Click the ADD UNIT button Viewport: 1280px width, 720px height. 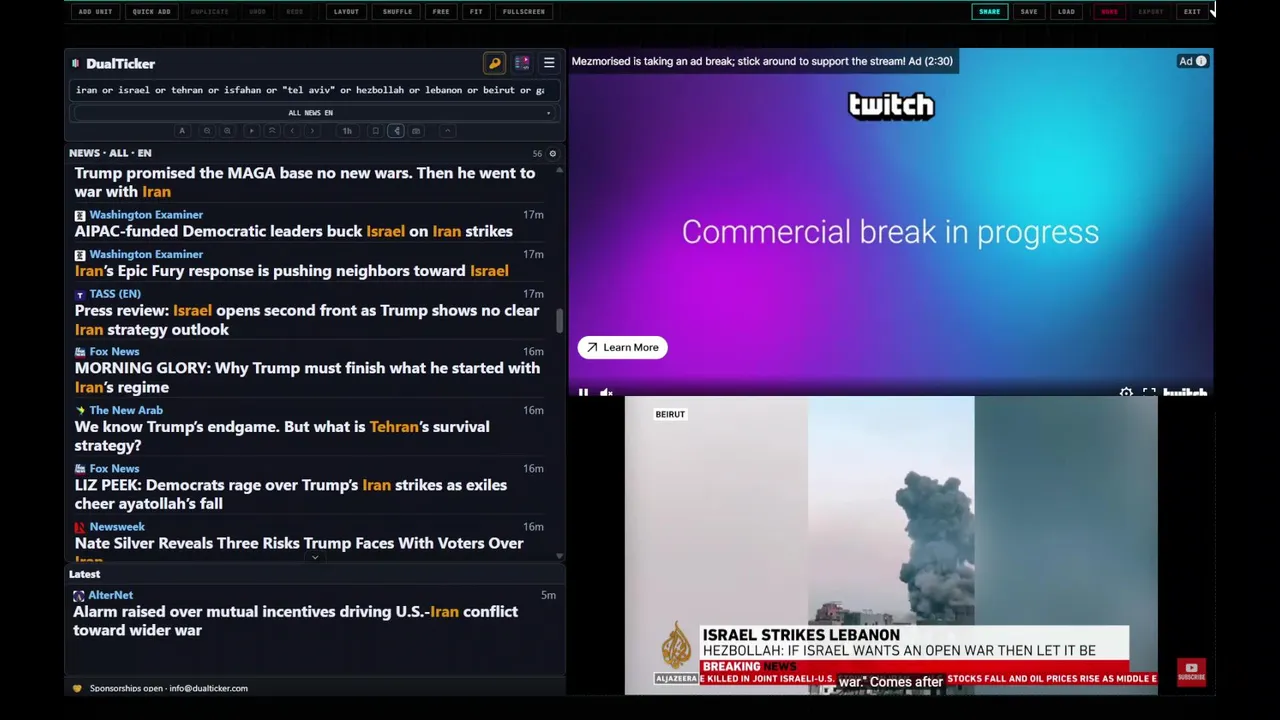point(95,12)
